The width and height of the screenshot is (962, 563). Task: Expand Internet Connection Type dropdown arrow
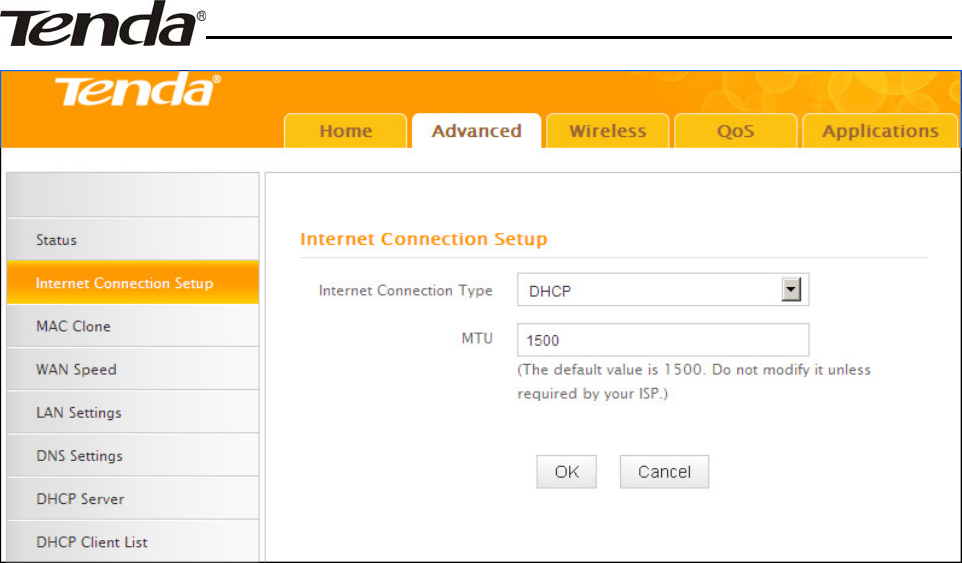791,289
